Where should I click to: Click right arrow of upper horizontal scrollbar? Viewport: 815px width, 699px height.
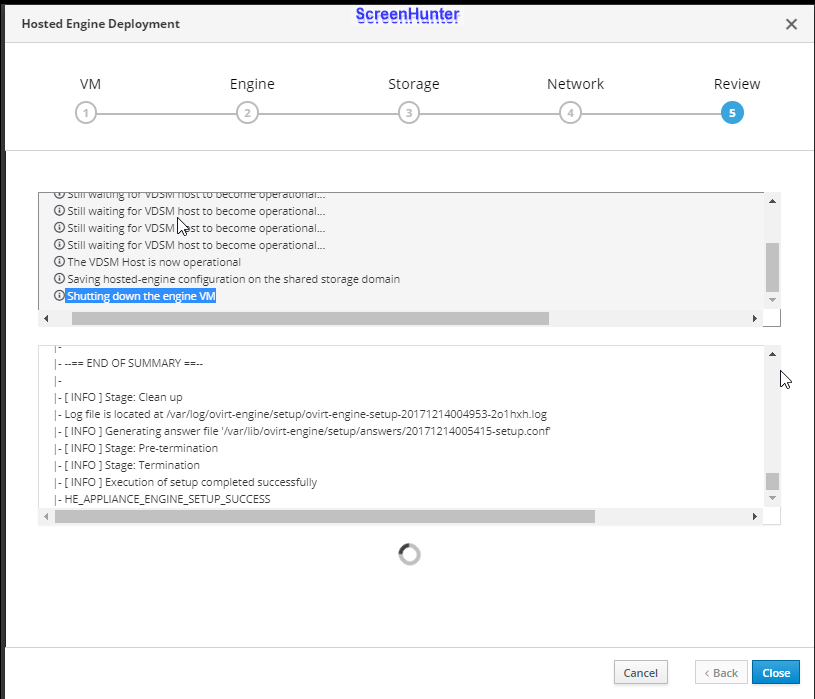pyautogui.click(x=755, y=318)
